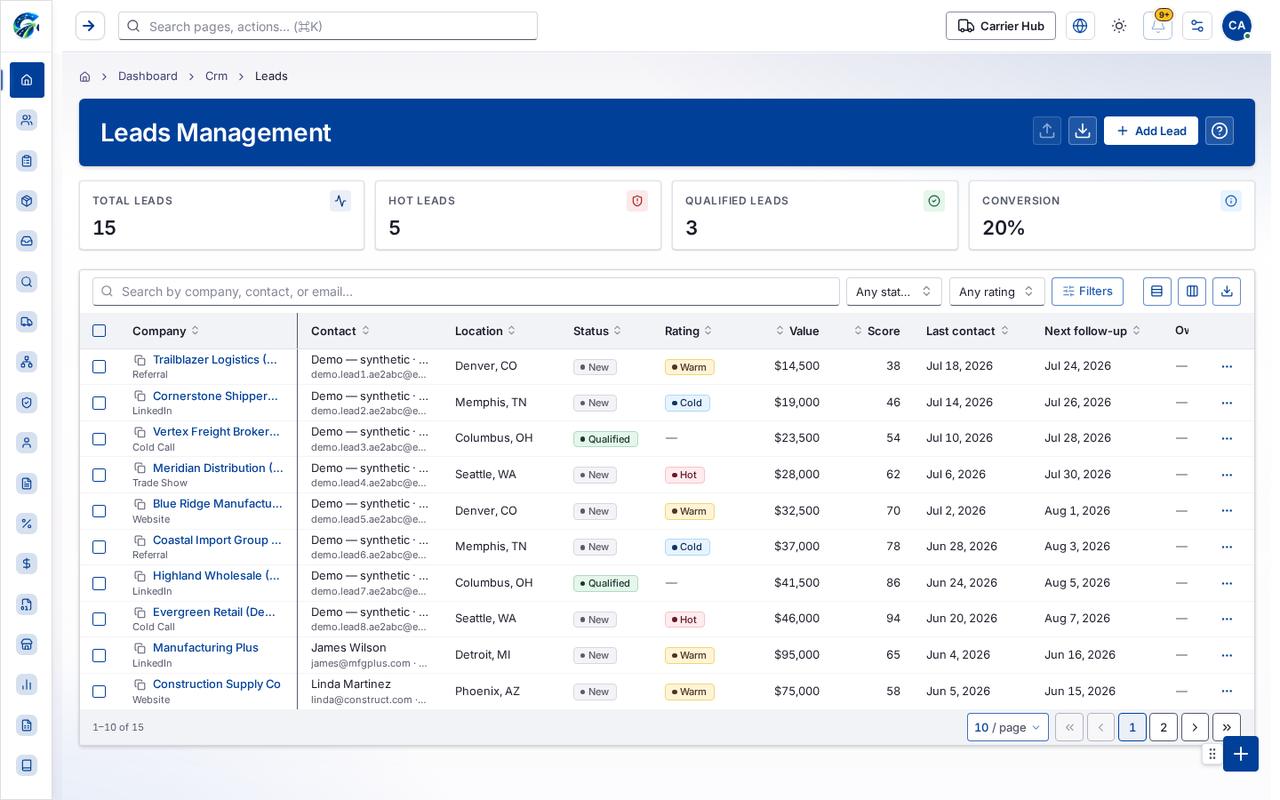Click the home icon in the sidebar
Viewport: 1280px width, 800px height.
click(x=27, y=80)
